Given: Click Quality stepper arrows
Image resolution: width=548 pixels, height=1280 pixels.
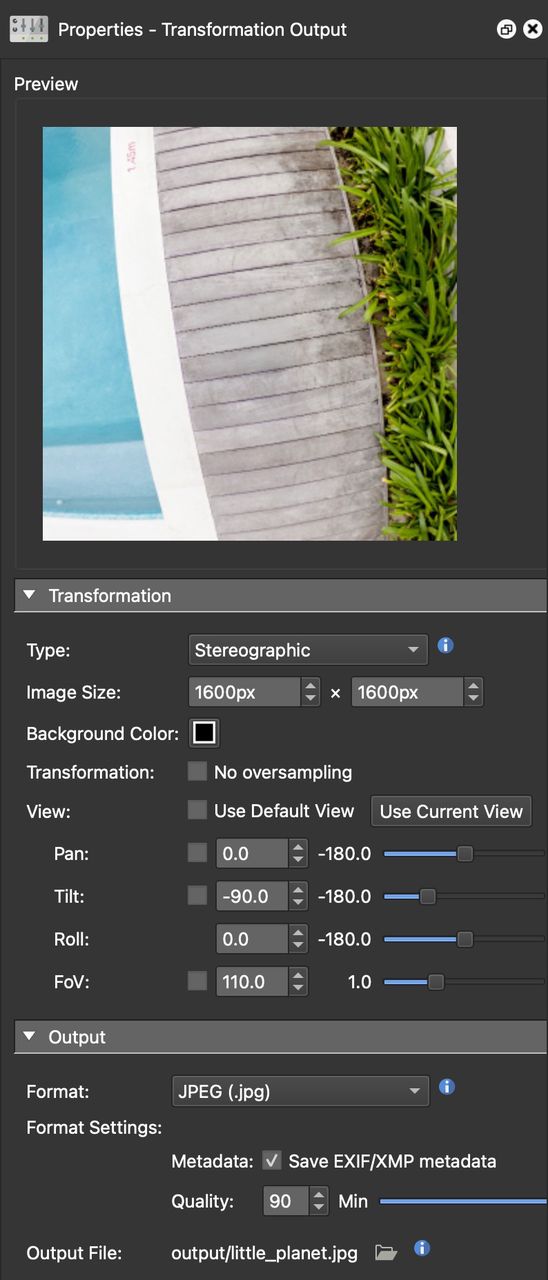Looking at the screenshot, I should pos(319,1201).
